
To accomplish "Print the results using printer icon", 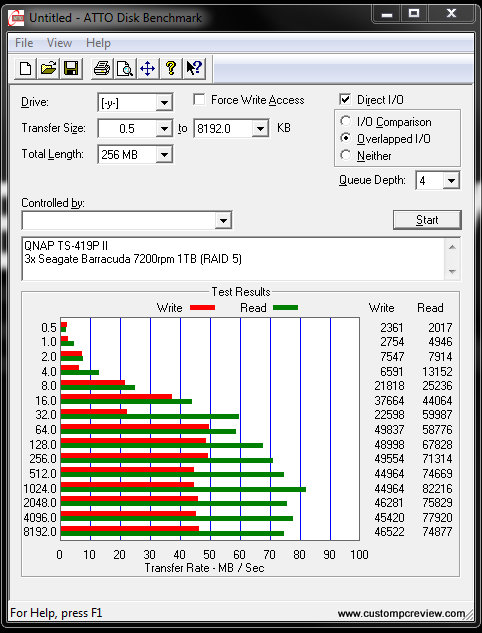I will tap(102, 68).
